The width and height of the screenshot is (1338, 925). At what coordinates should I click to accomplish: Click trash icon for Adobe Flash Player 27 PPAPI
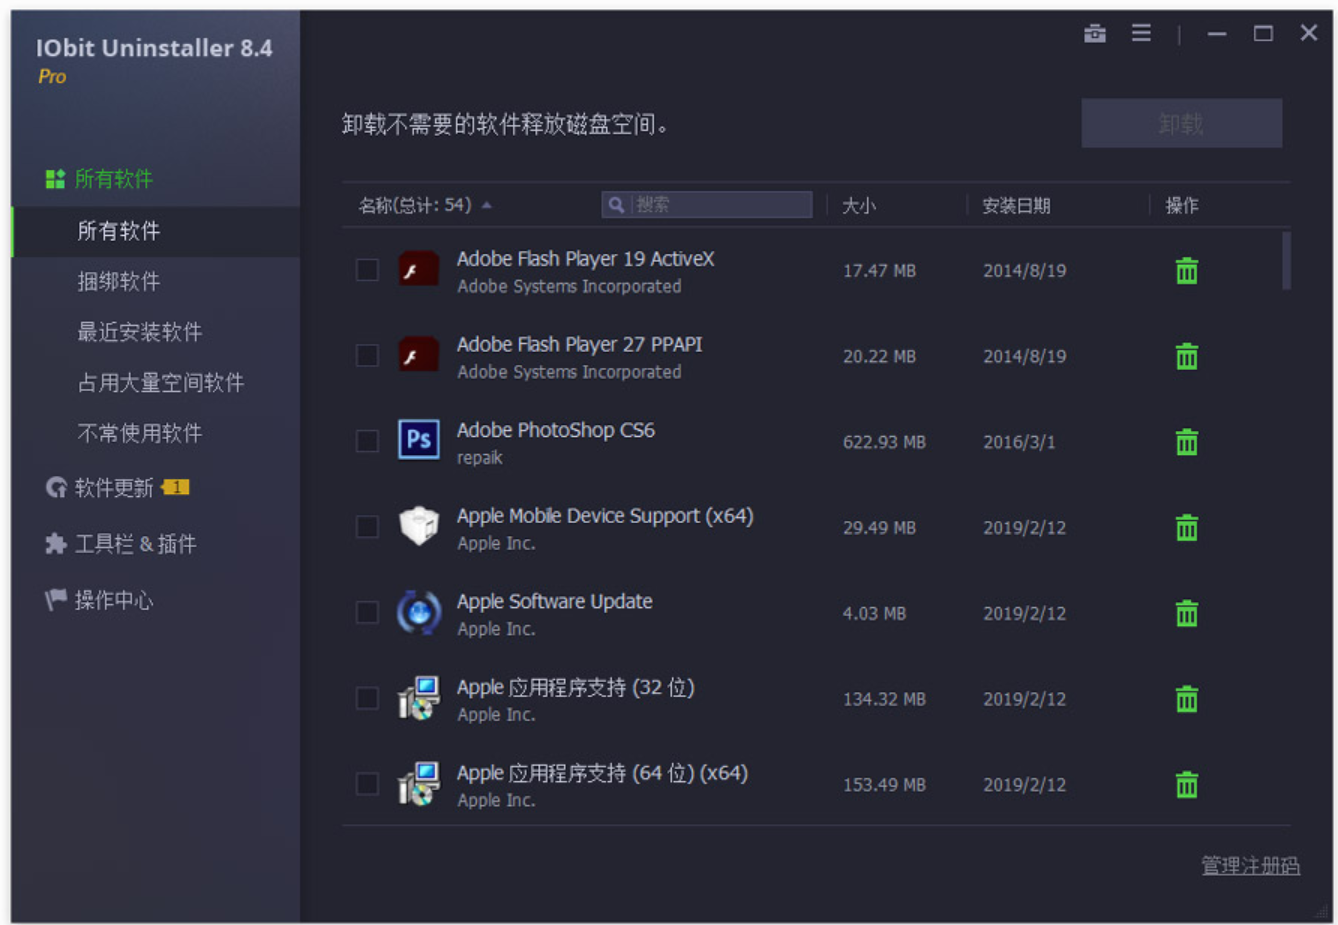point(1186,357)
